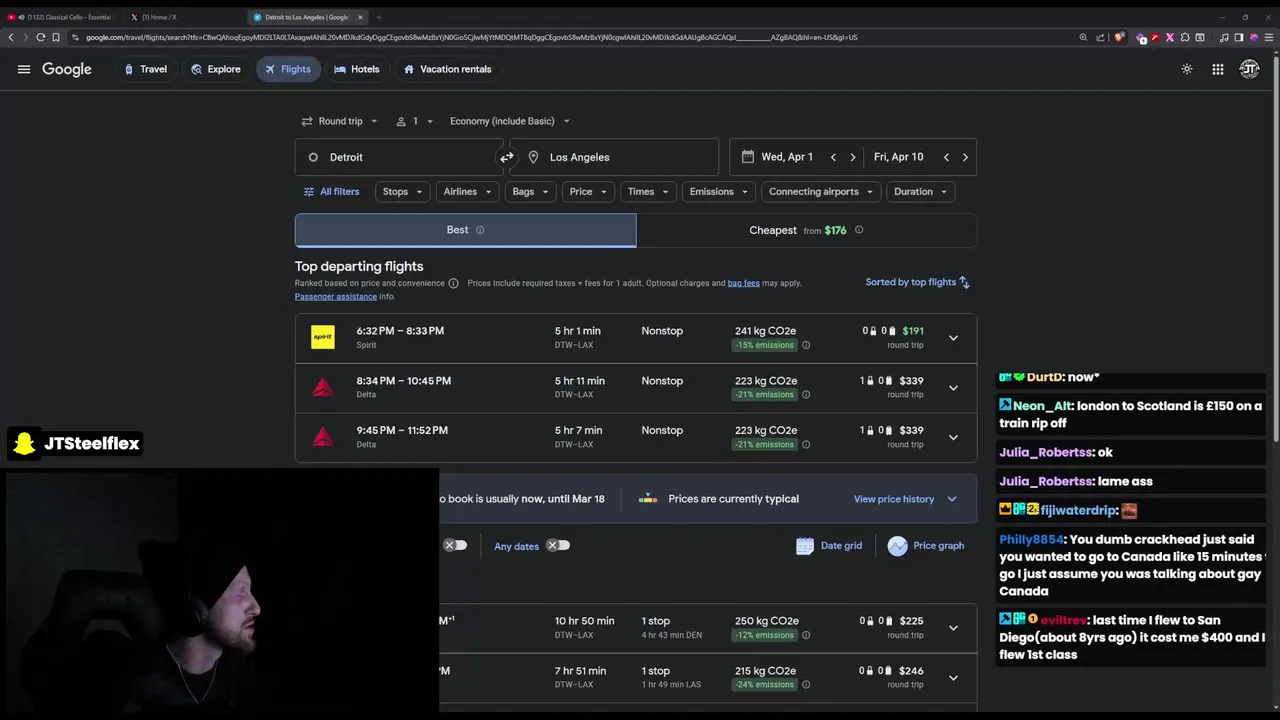
Task: Go to the Hotels tab
Action: (x=356, y=69)
